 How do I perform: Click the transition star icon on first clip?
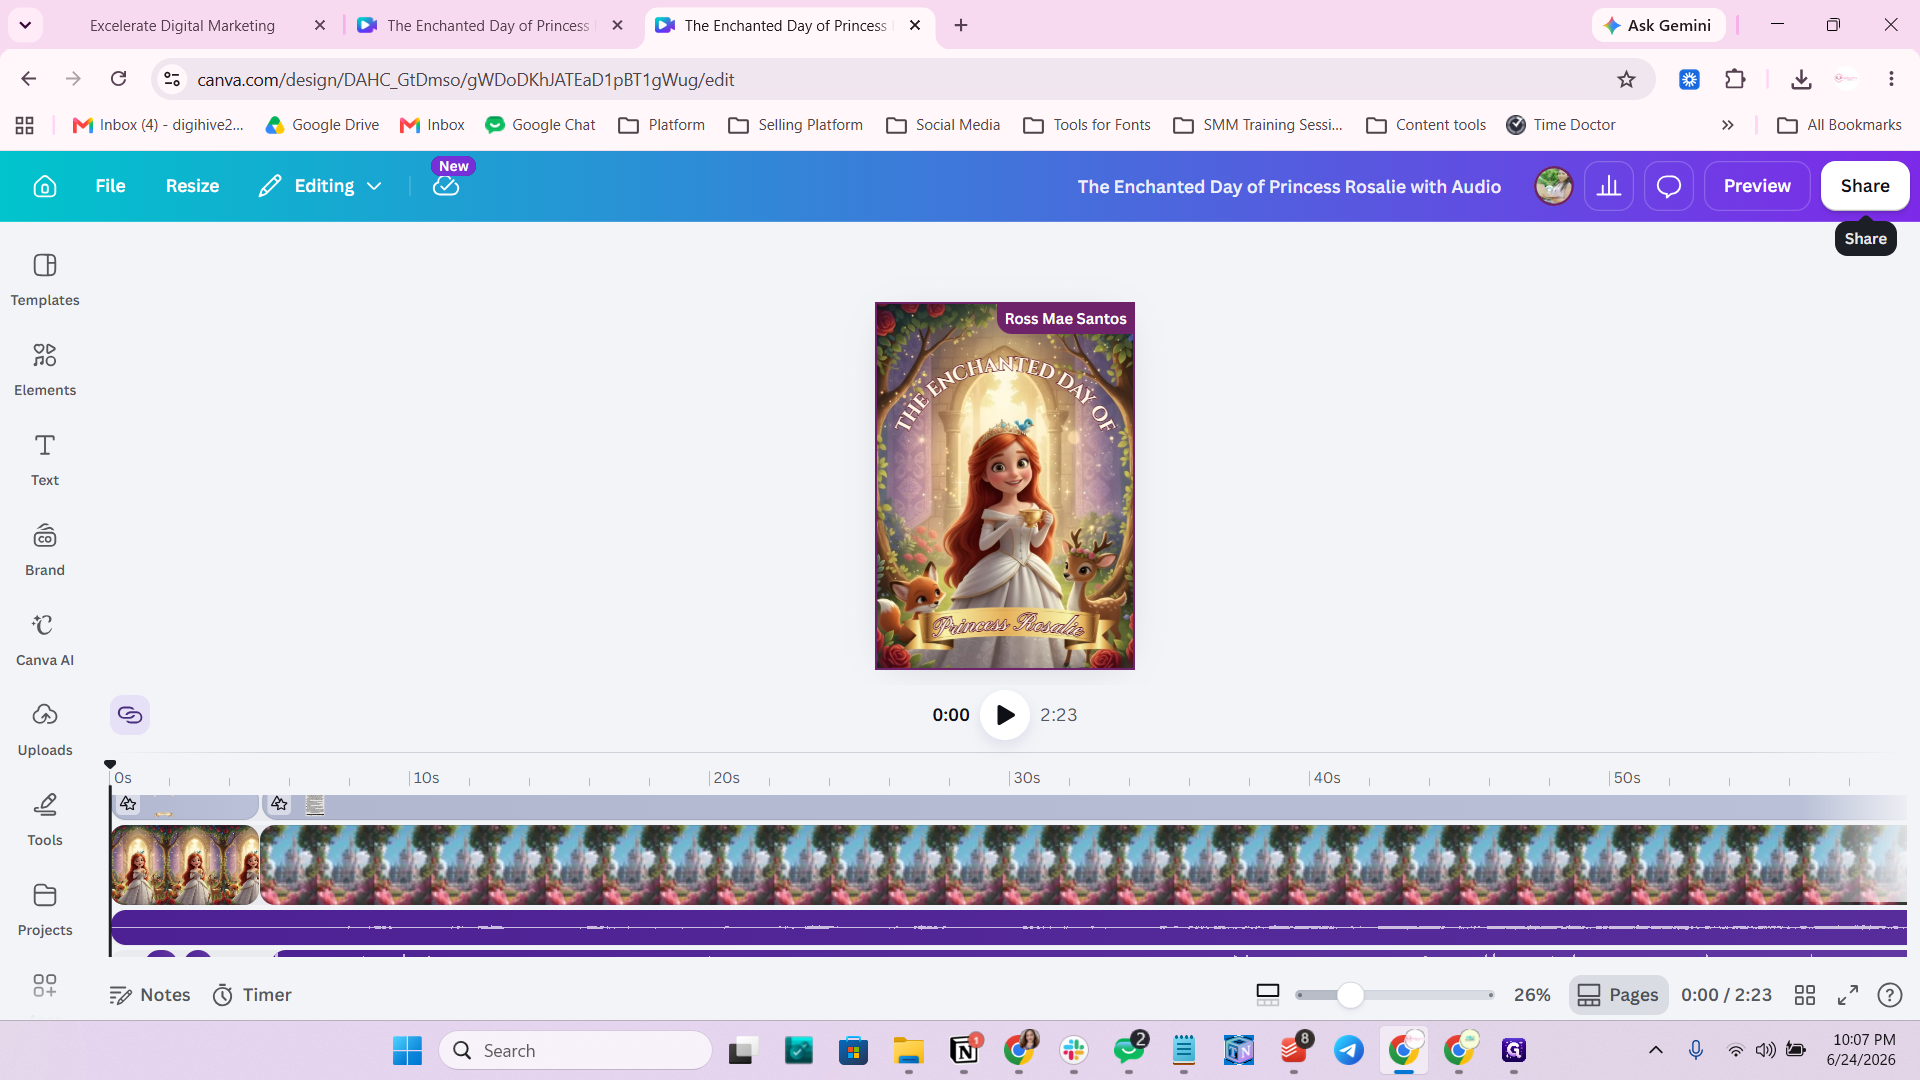point(128,804)
